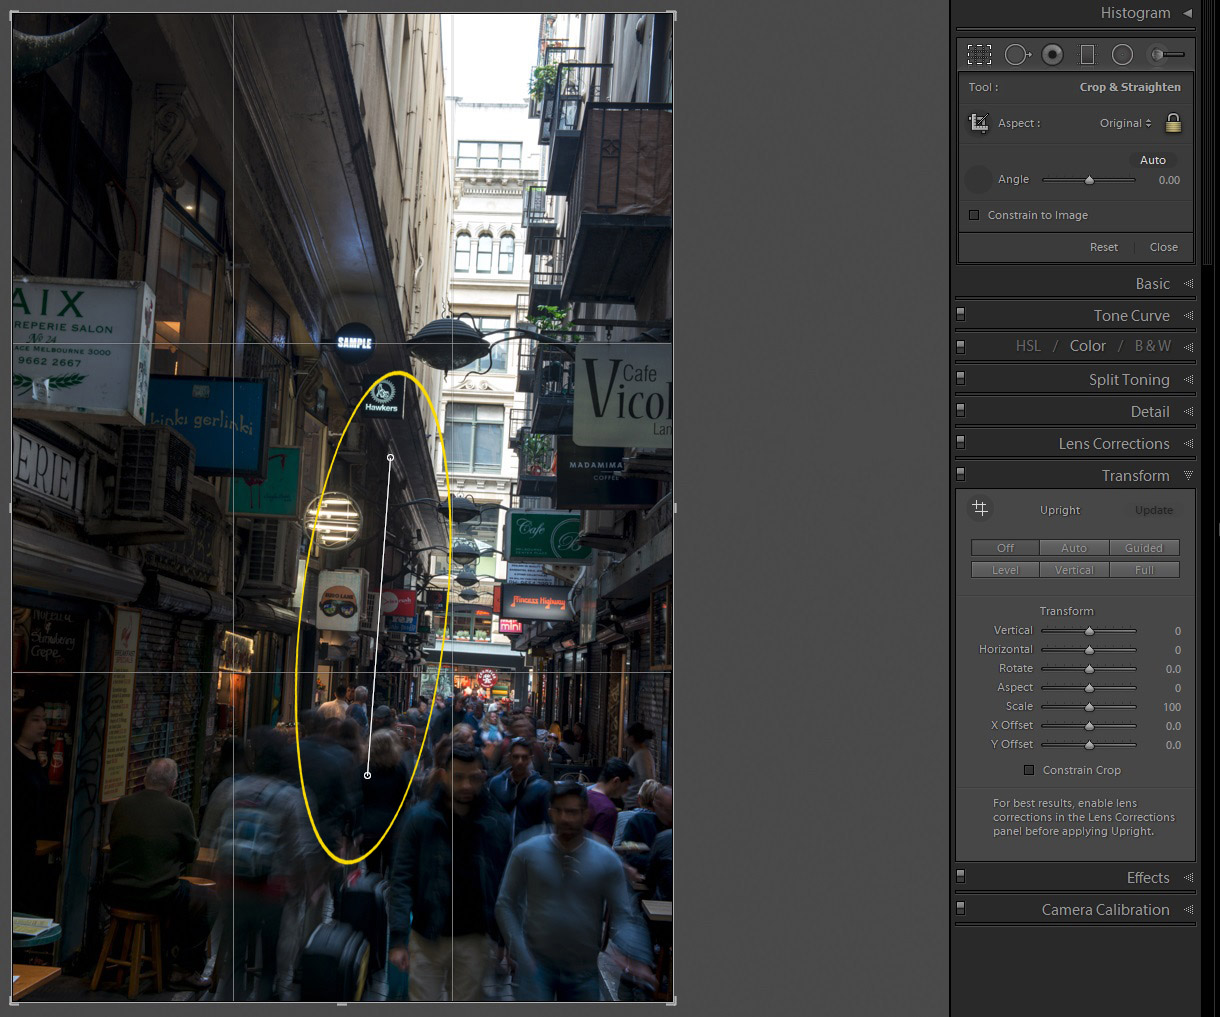Click the Angle slider handle
1220x1017 pixels.
(x=1089, y=180)
